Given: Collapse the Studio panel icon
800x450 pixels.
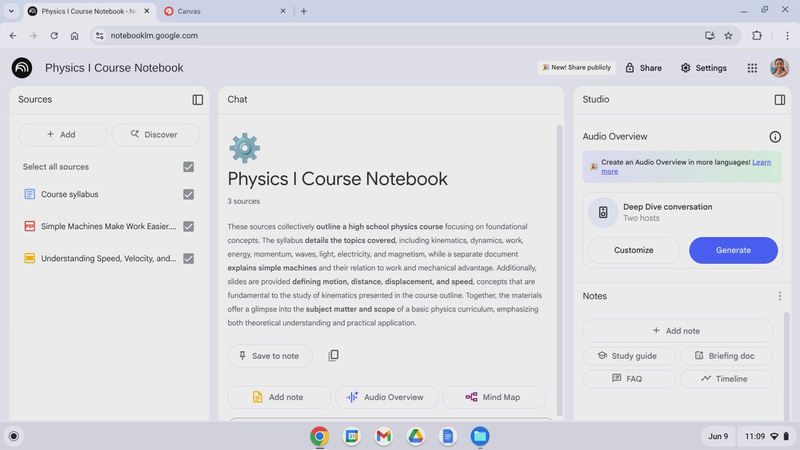Looking at the screenshot, I should pos(780,99).
